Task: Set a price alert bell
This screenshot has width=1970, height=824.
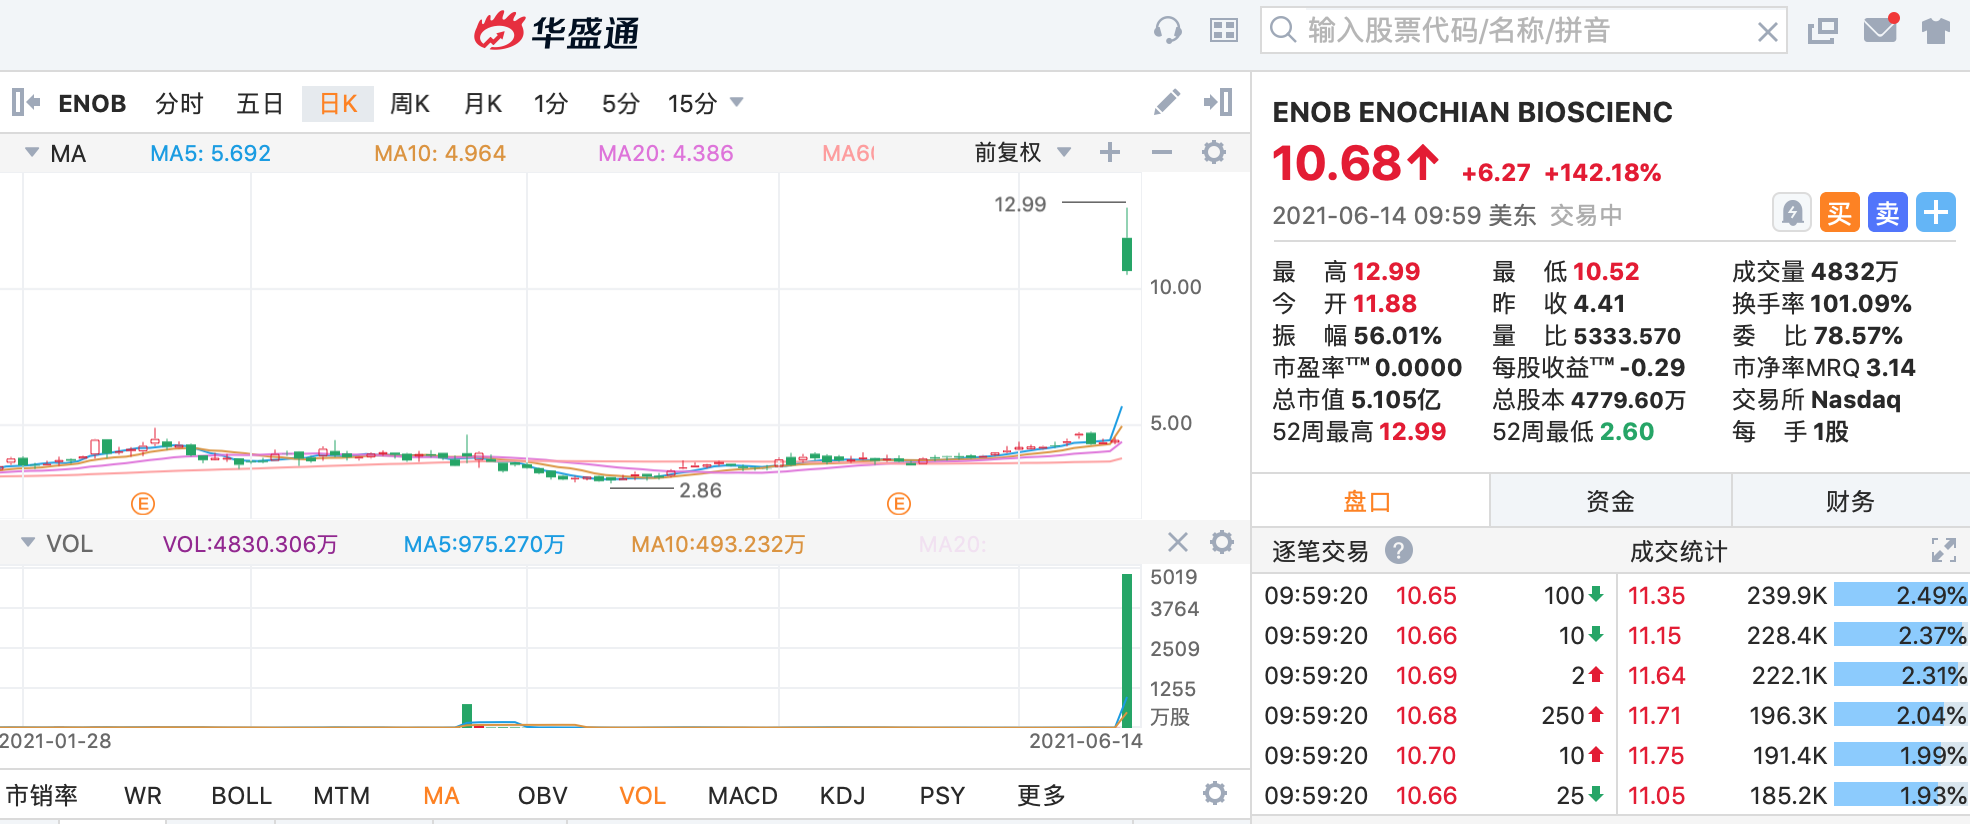Action: (1793, 212)
